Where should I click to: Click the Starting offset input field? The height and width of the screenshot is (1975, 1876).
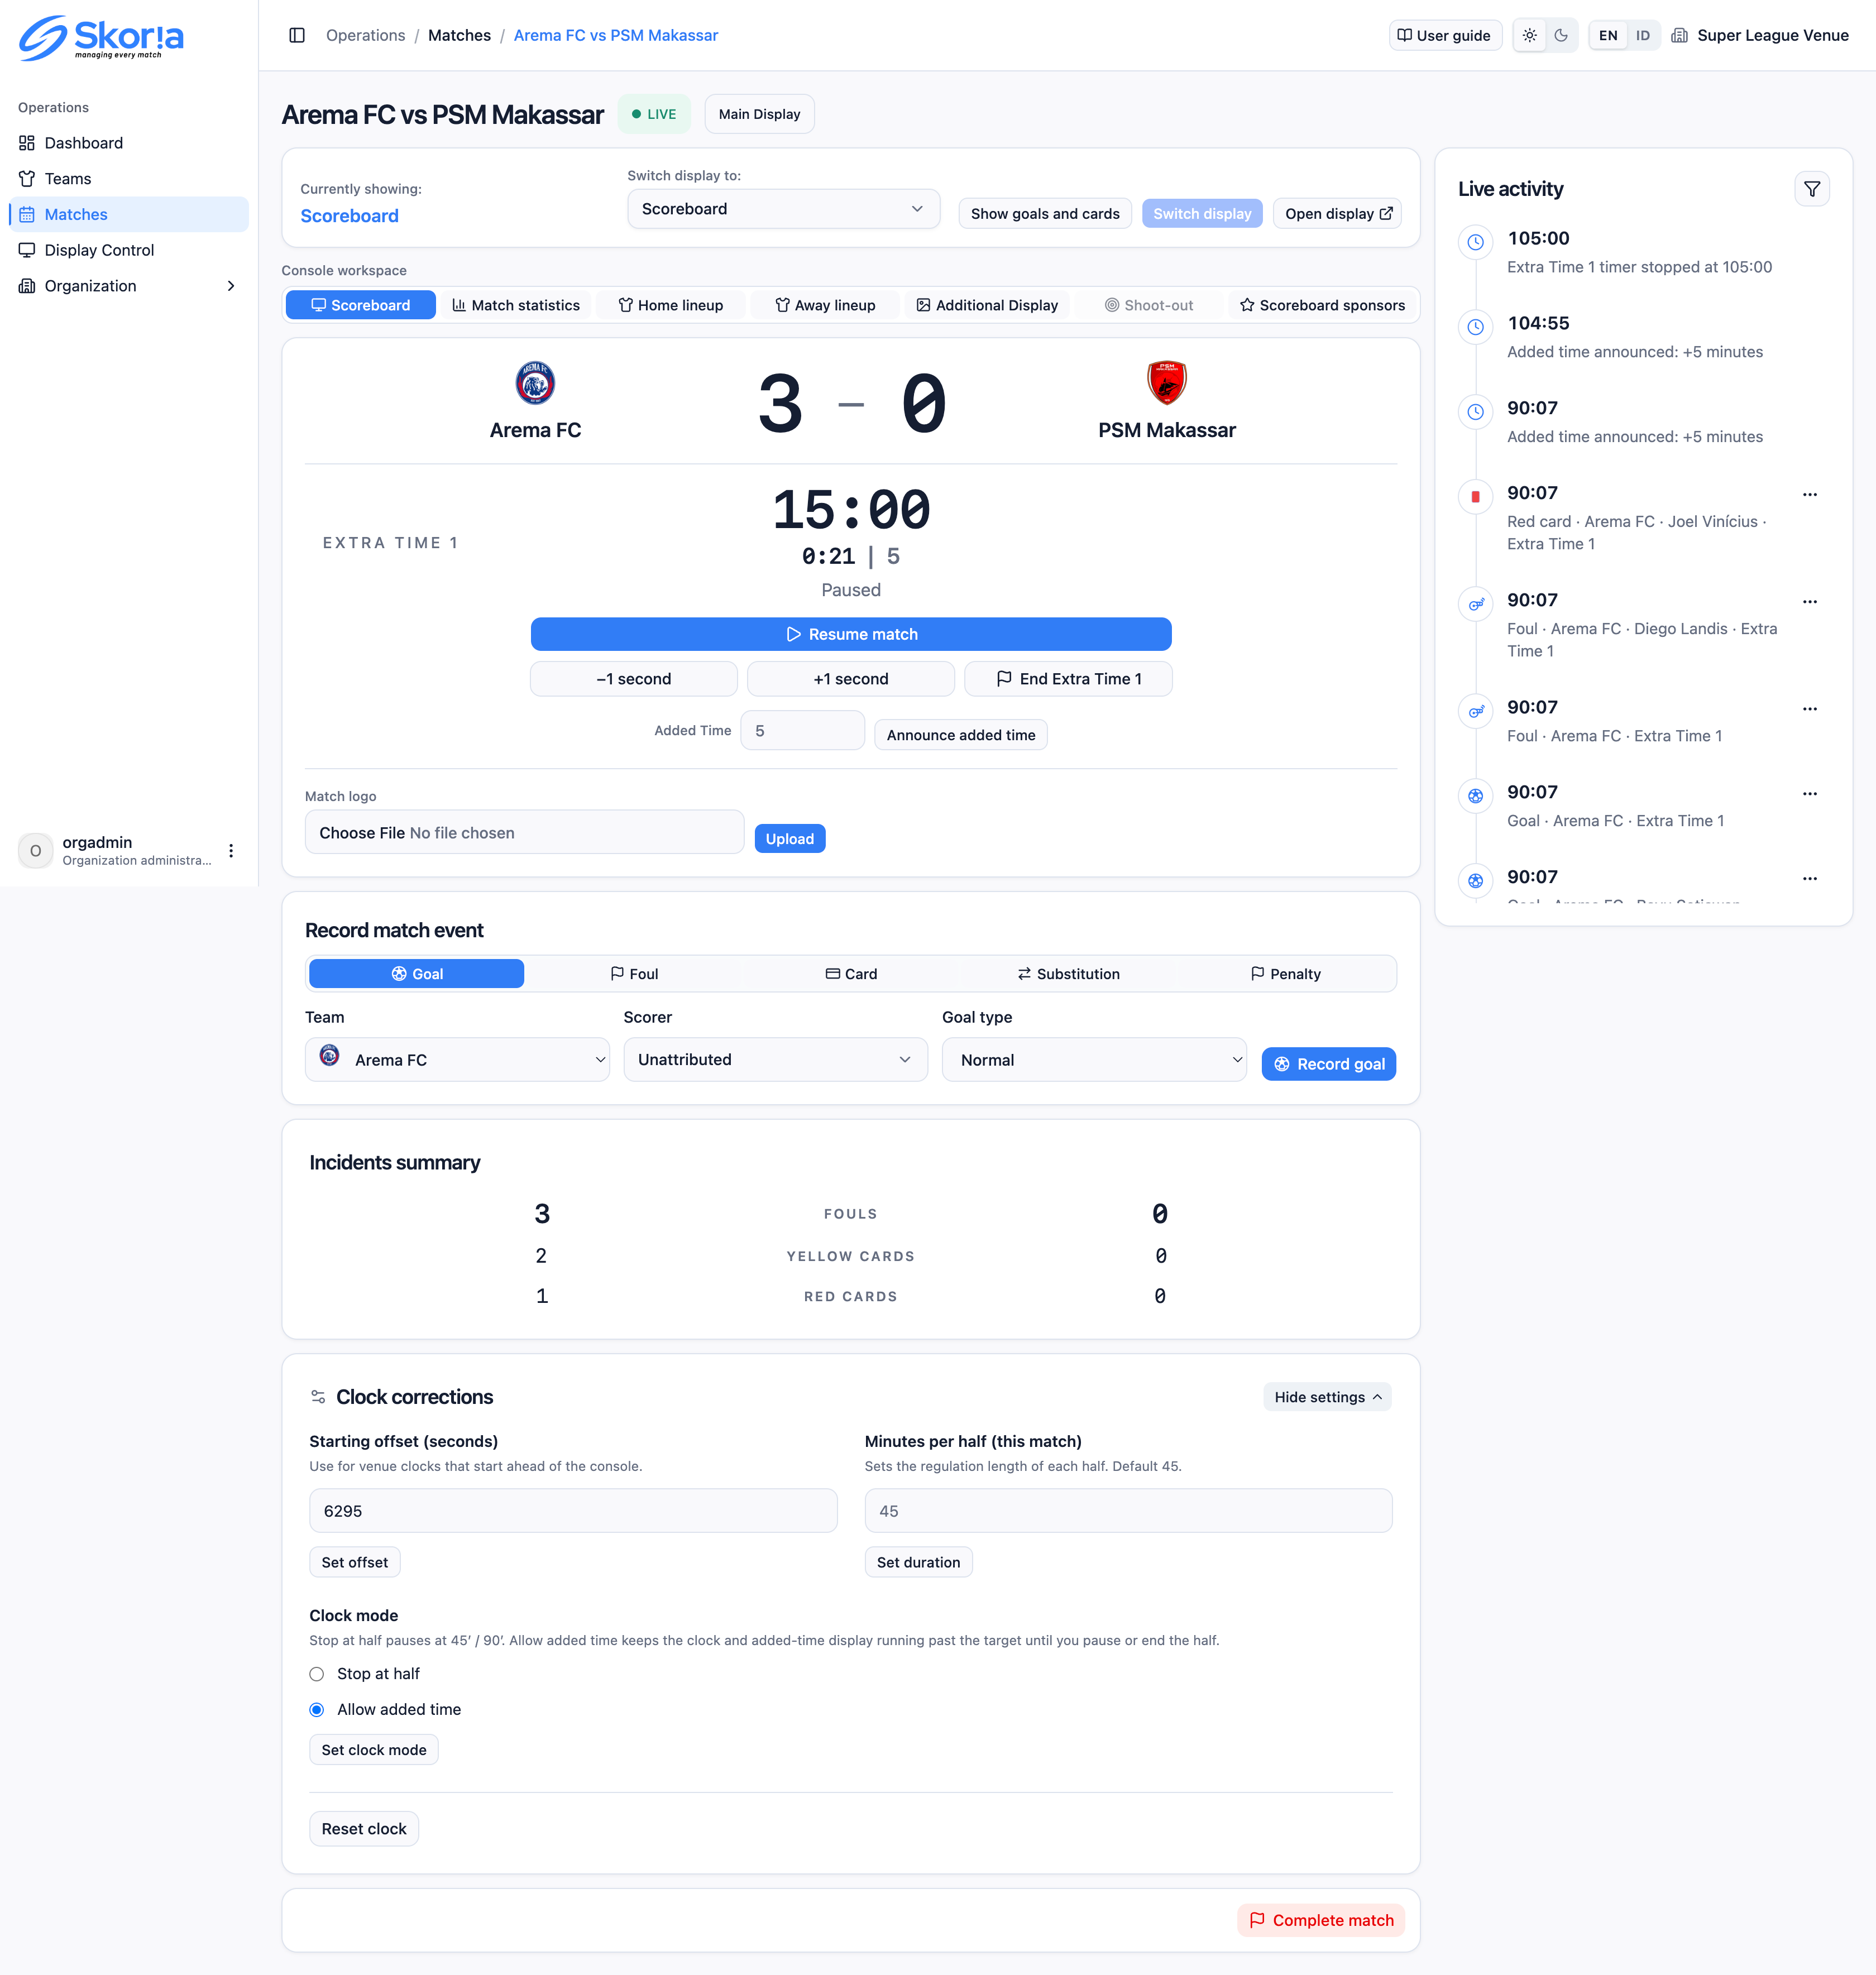(573, 1511)
